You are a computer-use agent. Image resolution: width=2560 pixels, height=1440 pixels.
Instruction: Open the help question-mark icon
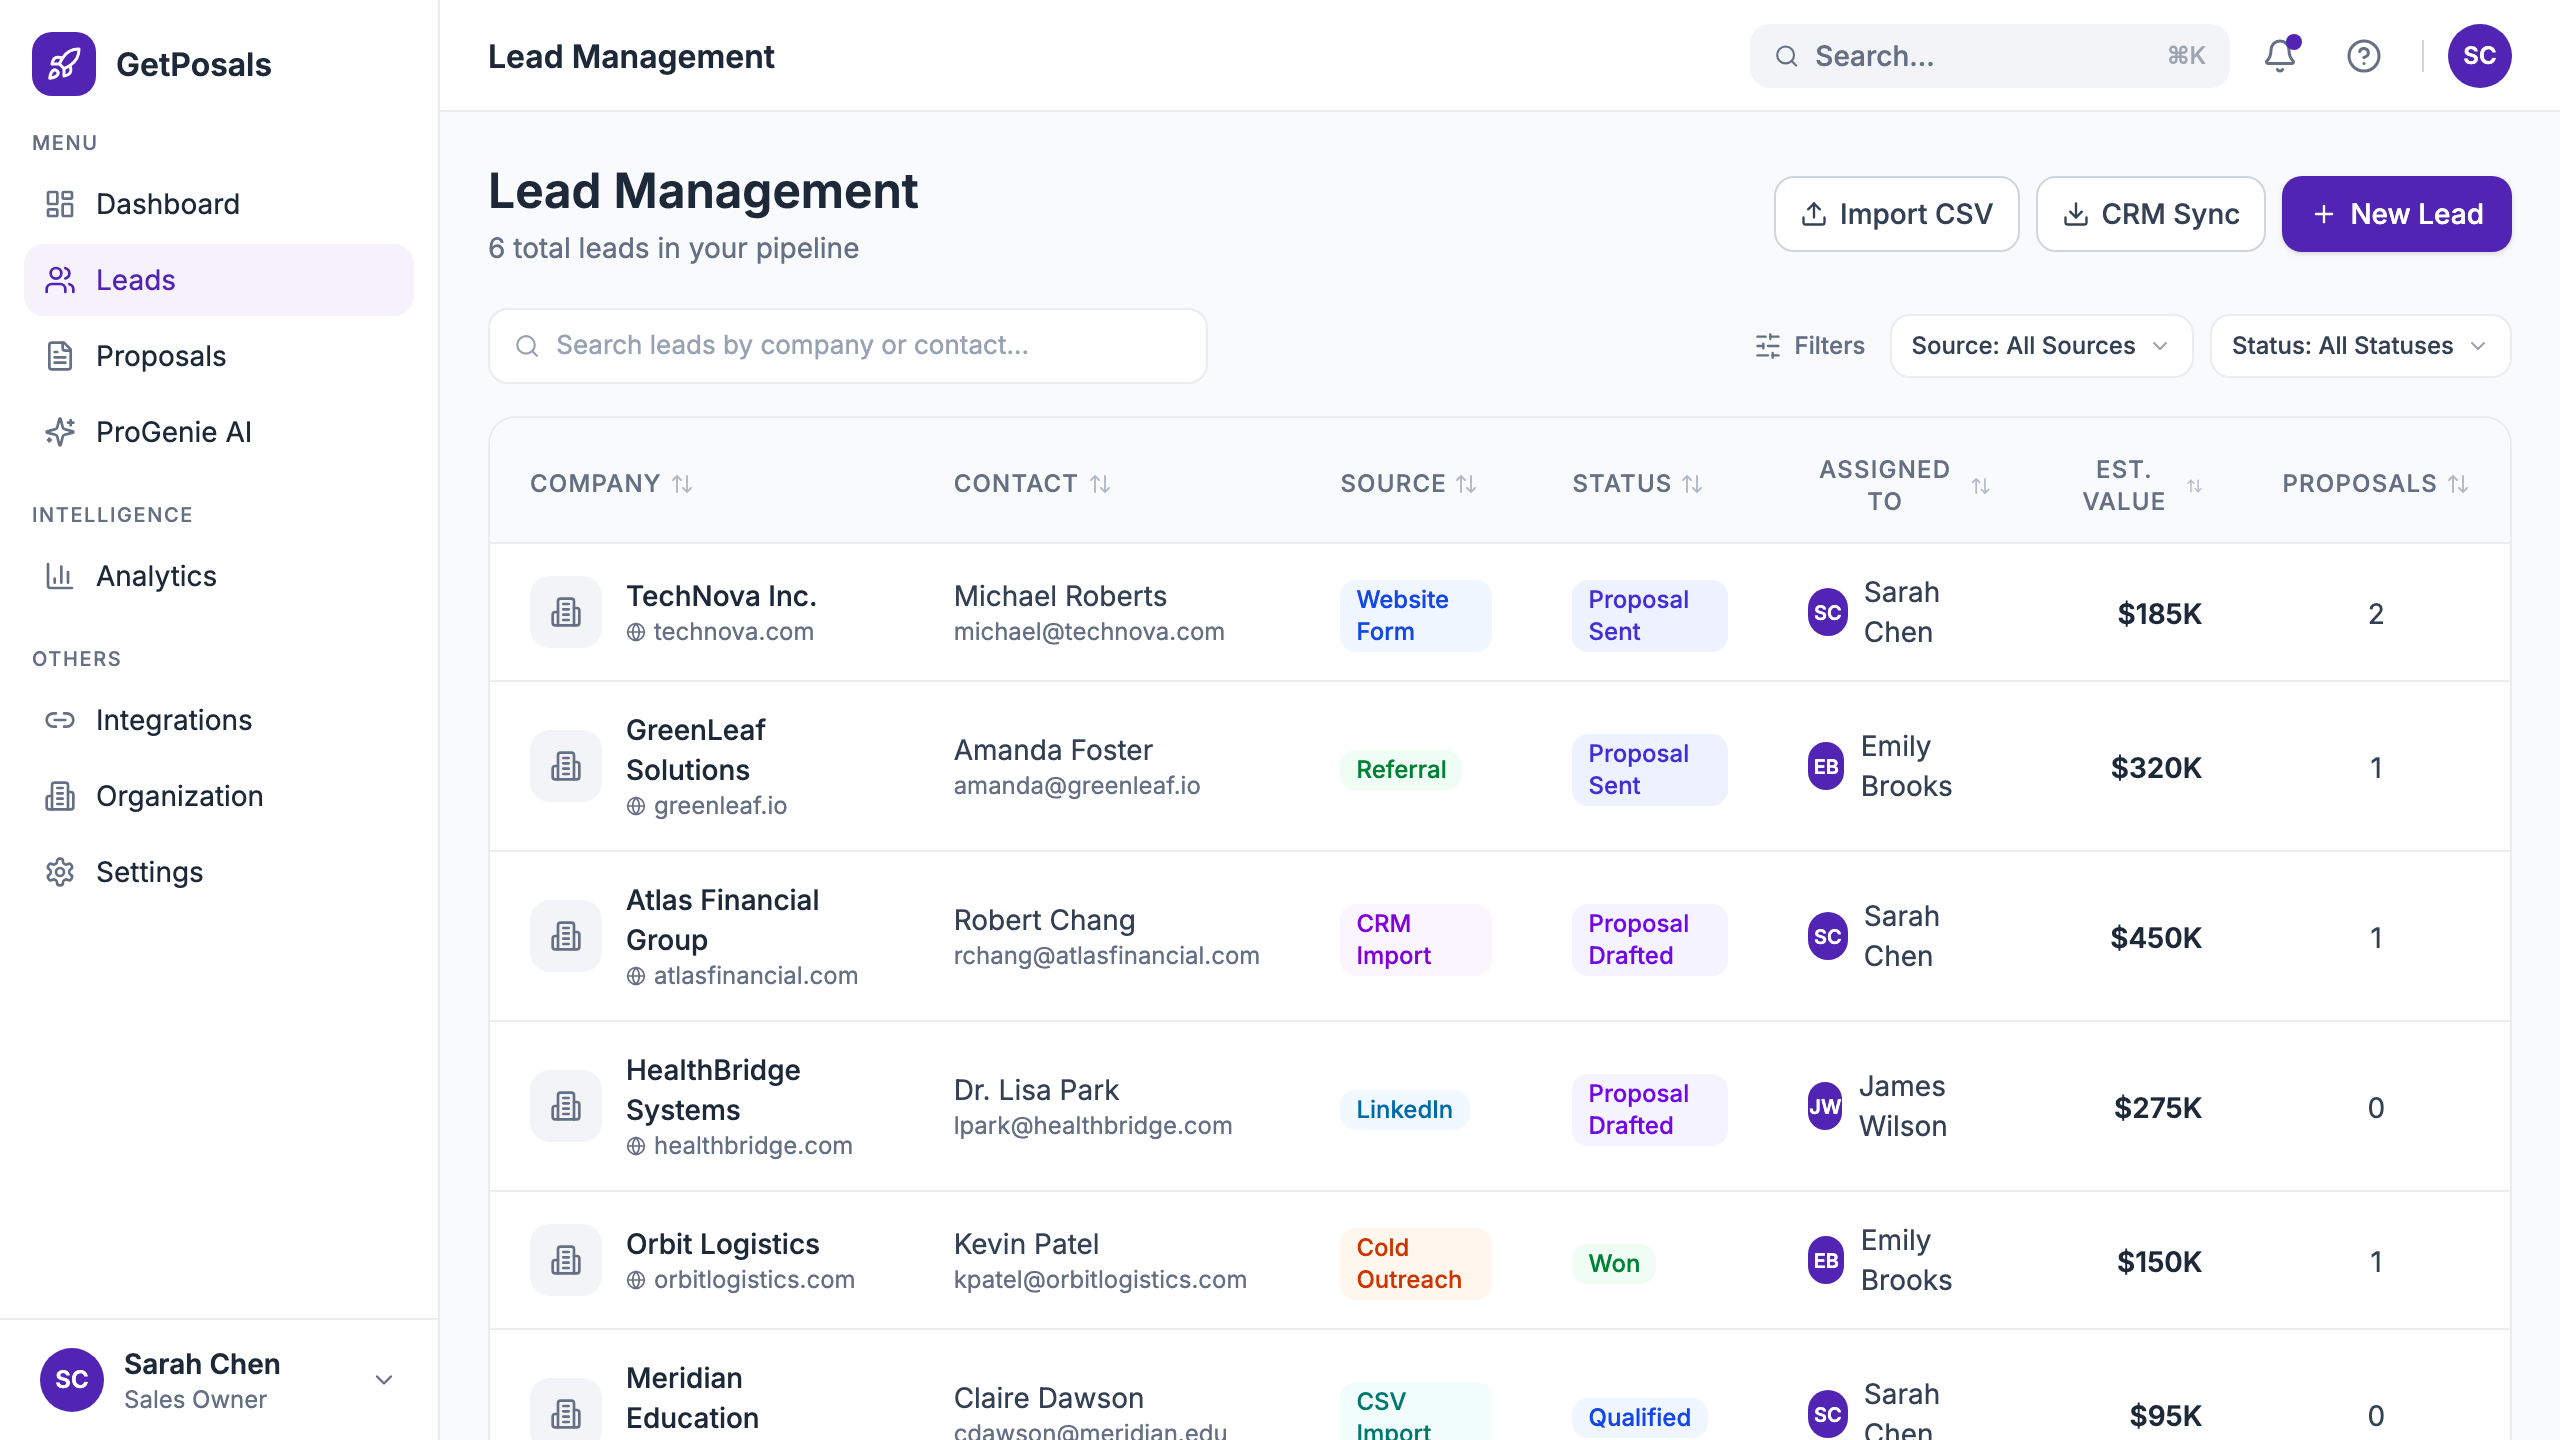(2364, 56)
